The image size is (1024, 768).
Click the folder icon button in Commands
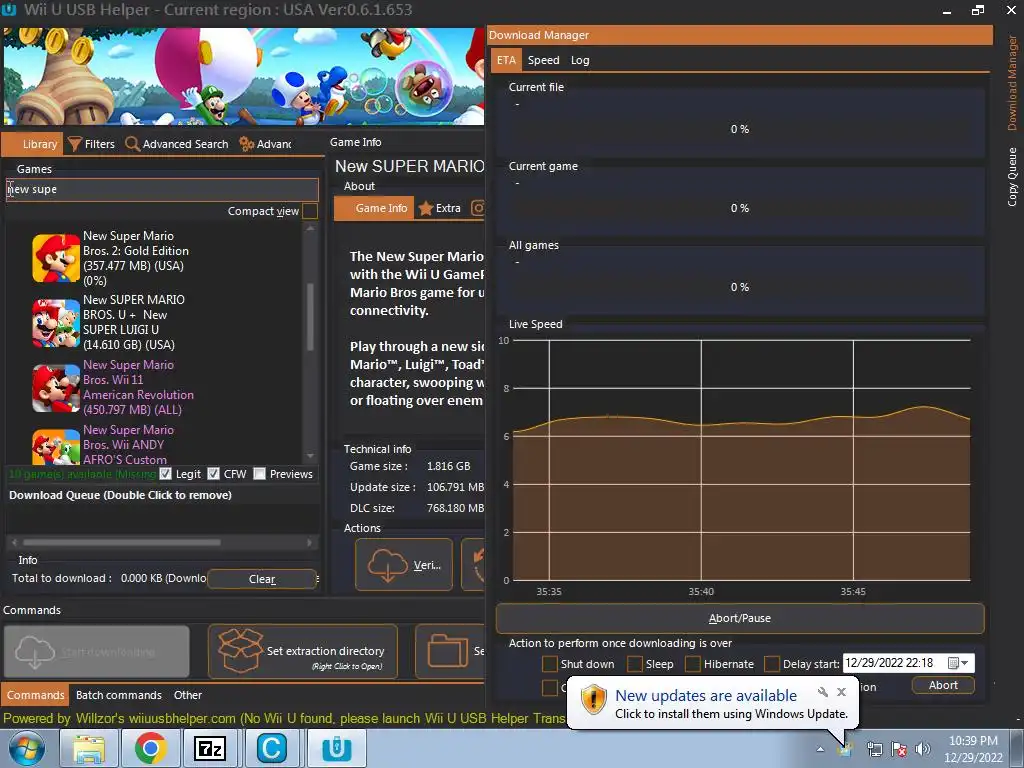tap(447, 650)
